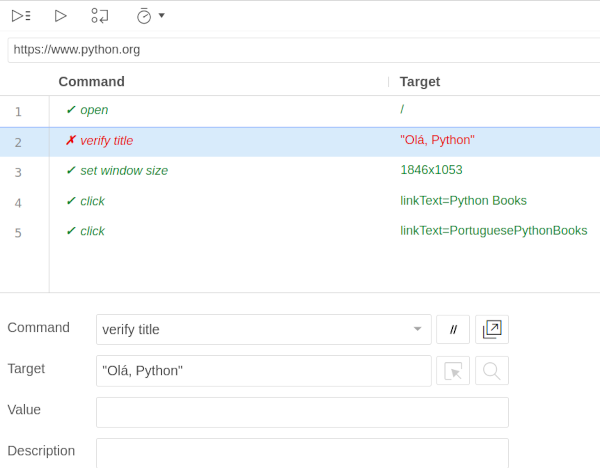This screenshot has width=600, height=468.
Task: Click the select target in page icon
Action: 453,371
